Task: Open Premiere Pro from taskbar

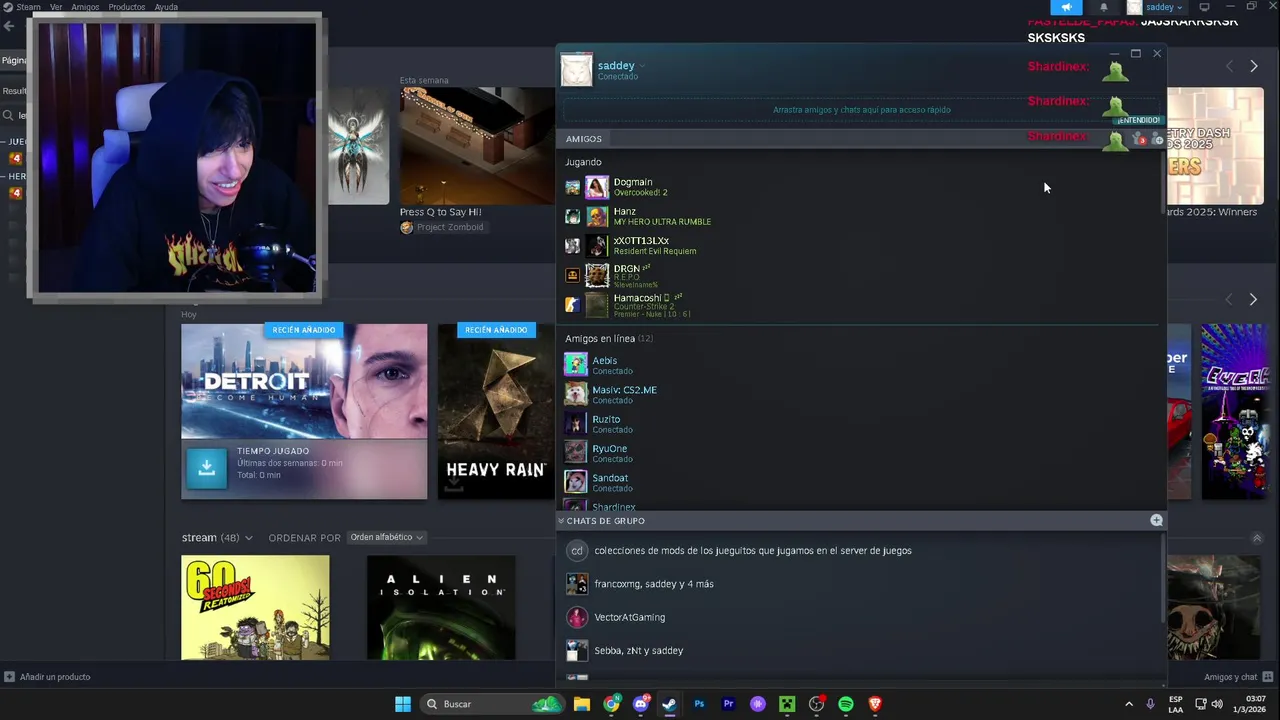Action: [728, 704]
